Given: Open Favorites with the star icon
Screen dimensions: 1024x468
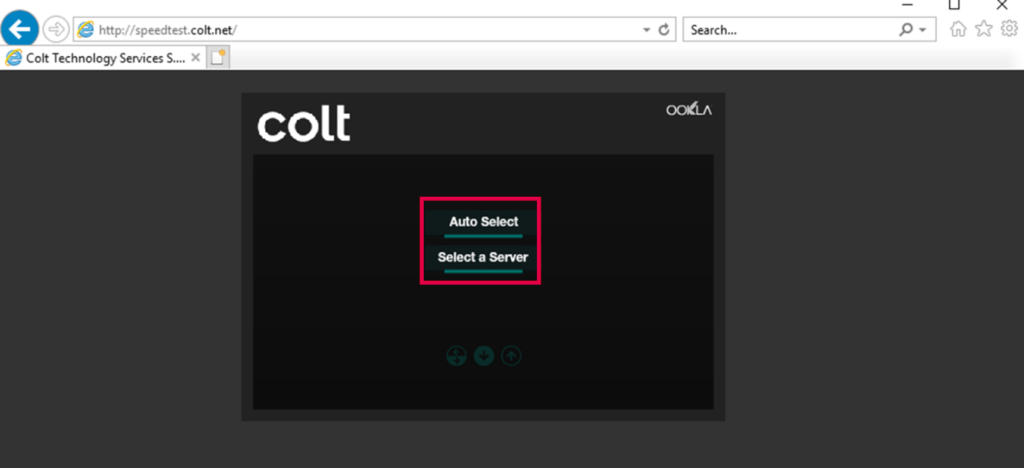Looking at the screenshot, I should 984,29.
